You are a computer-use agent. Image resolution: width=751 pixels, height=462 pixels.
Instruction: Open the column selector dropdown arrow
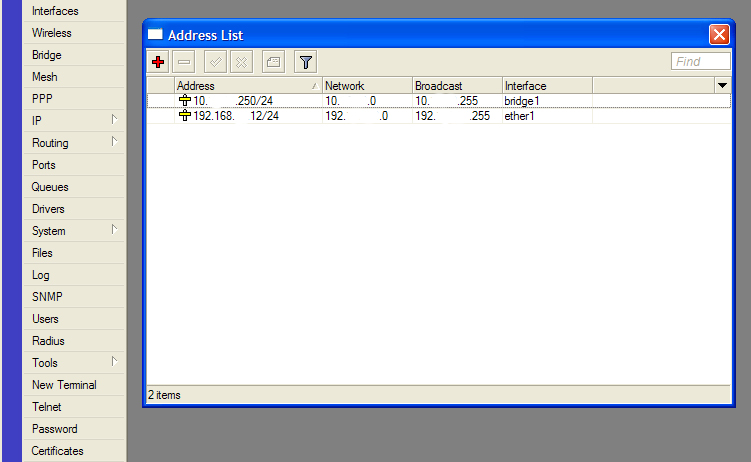722,86
